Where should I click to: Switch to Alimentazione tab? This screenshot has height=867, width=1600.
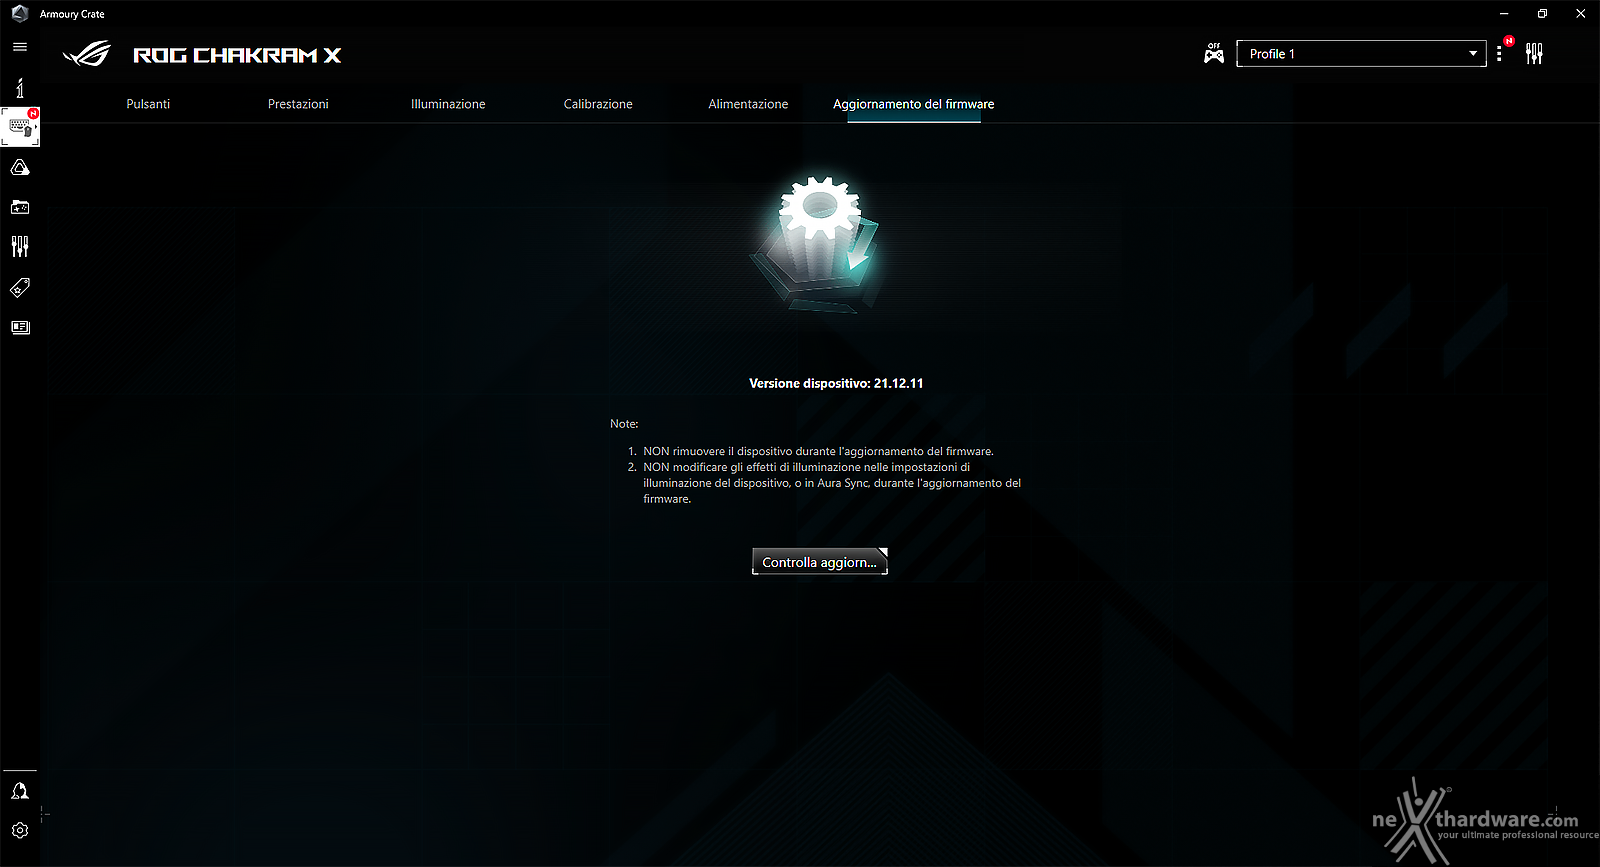[748, 104]
